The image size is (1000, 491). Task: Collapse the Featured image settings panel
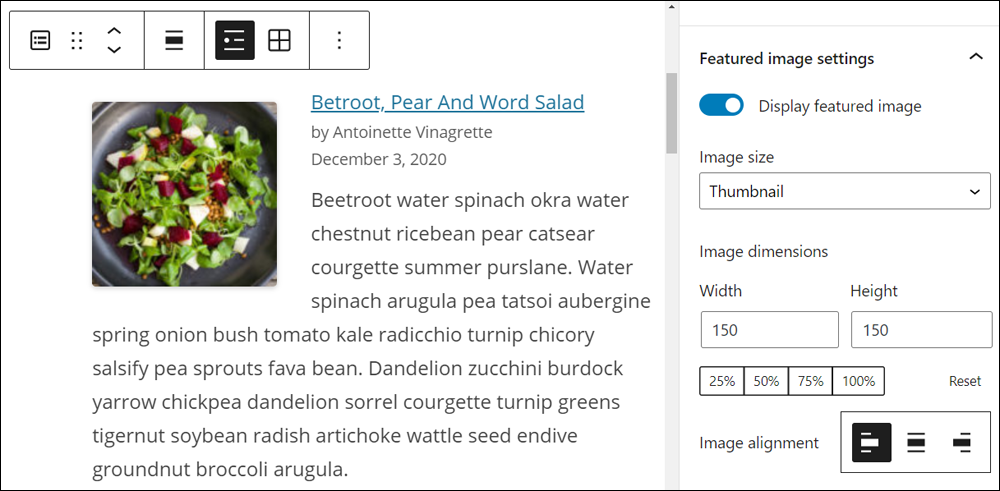pos(976,57)
